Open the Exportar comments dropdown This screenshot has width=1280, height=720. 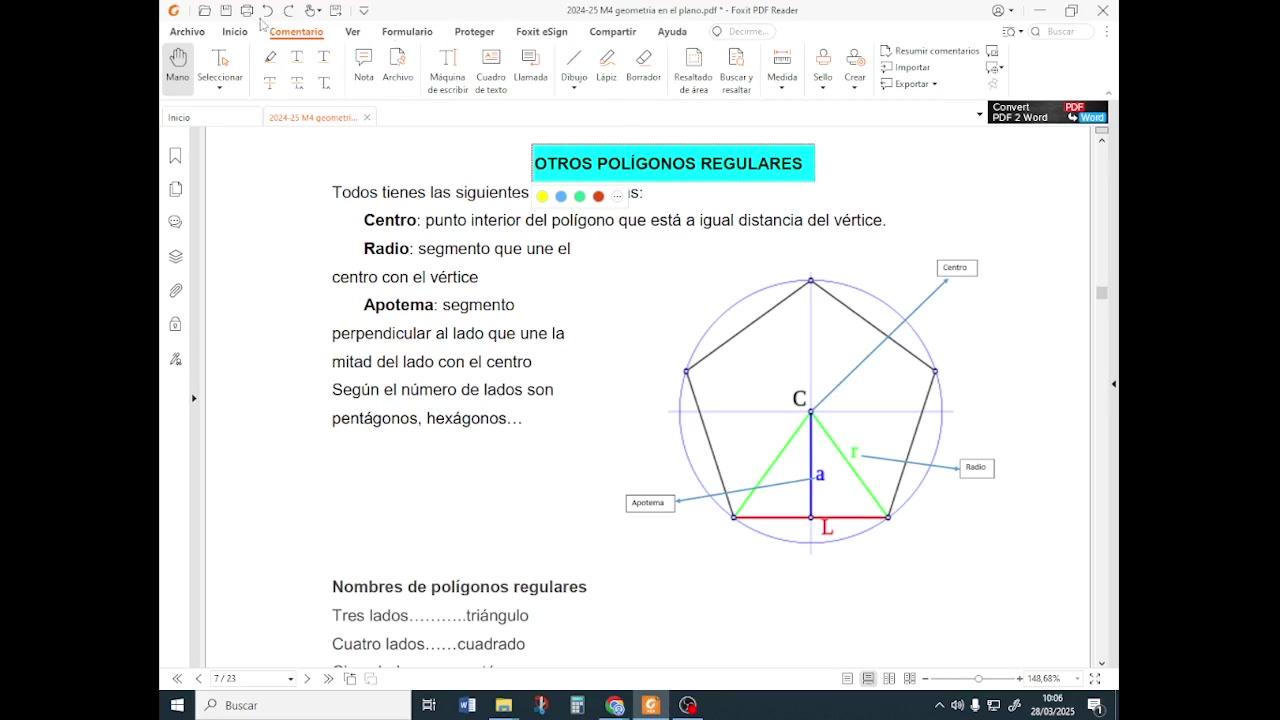pos(909,84)
